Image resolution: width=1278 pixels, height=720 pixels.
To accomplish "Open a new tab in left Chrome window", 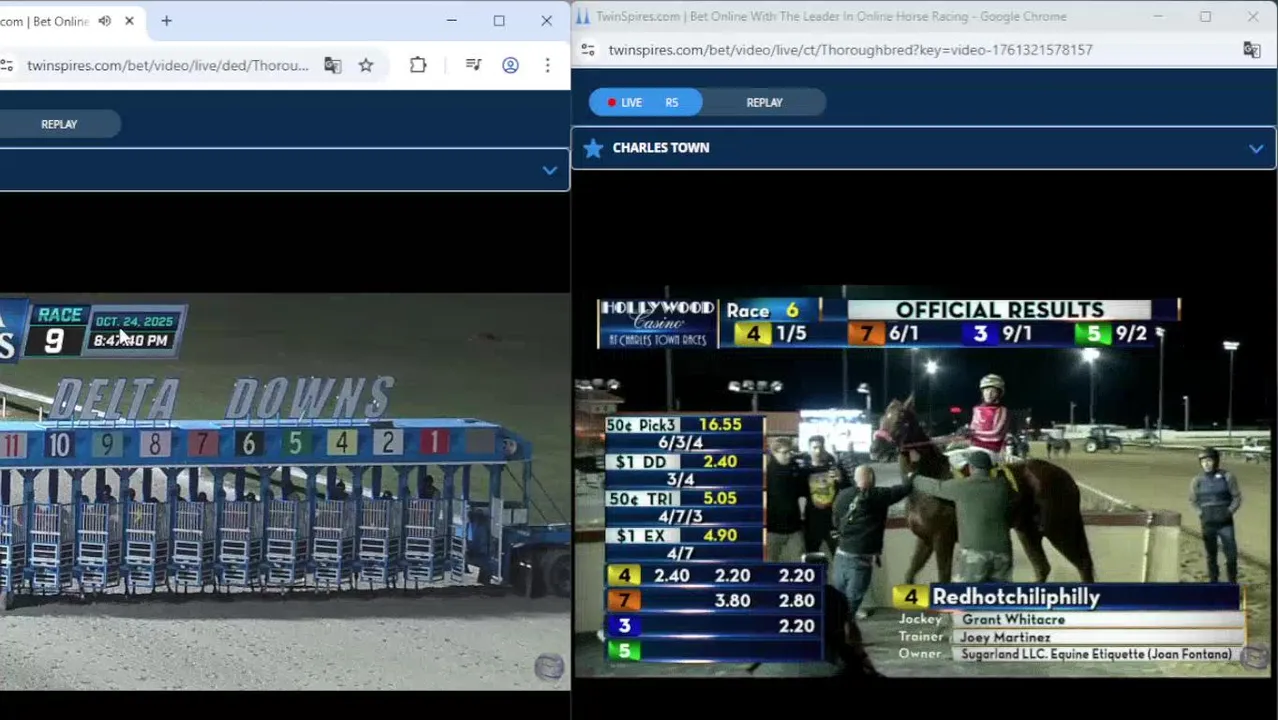I will coord(166,21).
